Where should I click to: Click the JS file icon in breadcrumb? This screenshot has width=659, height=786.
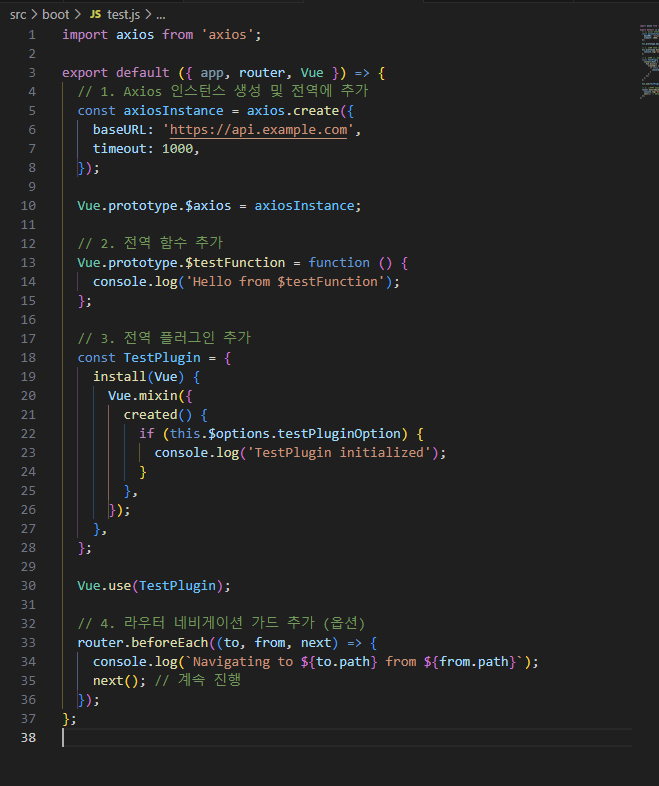point(95,15)
